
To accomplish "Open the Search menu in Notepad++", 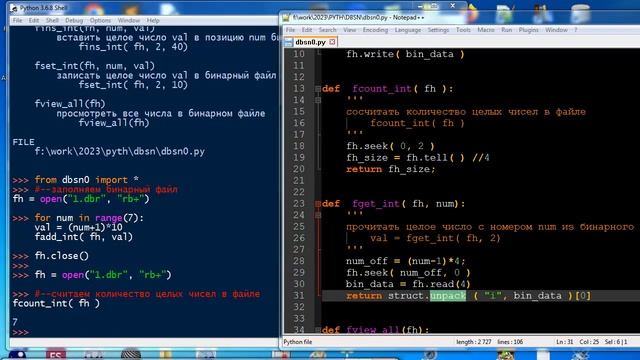I will point(327,30).
